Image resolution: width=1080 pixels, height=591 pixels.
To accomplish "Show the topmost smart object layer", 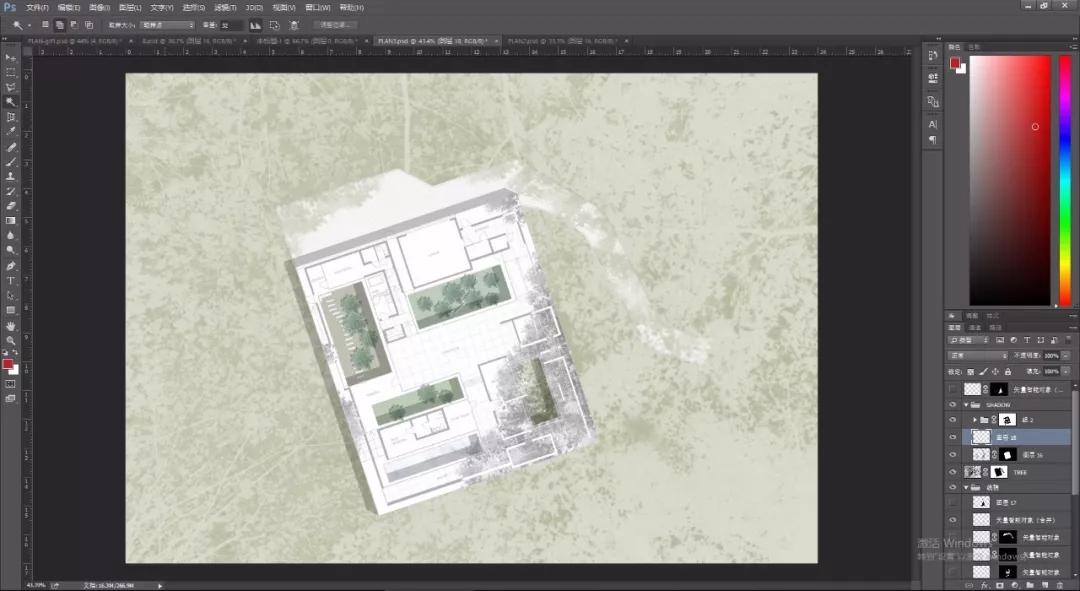I will tap(953, 389).
